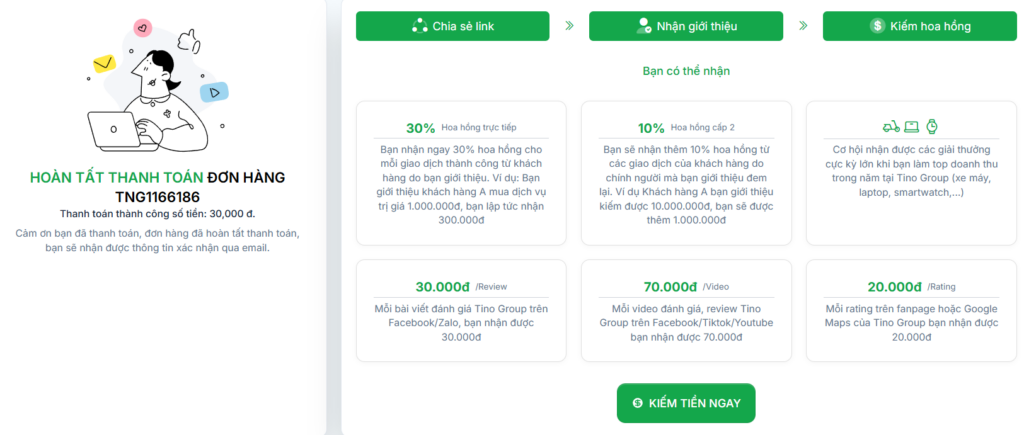
Task: Click the first double-chevron arrow between steps
Action: click(x=569, y=26)
